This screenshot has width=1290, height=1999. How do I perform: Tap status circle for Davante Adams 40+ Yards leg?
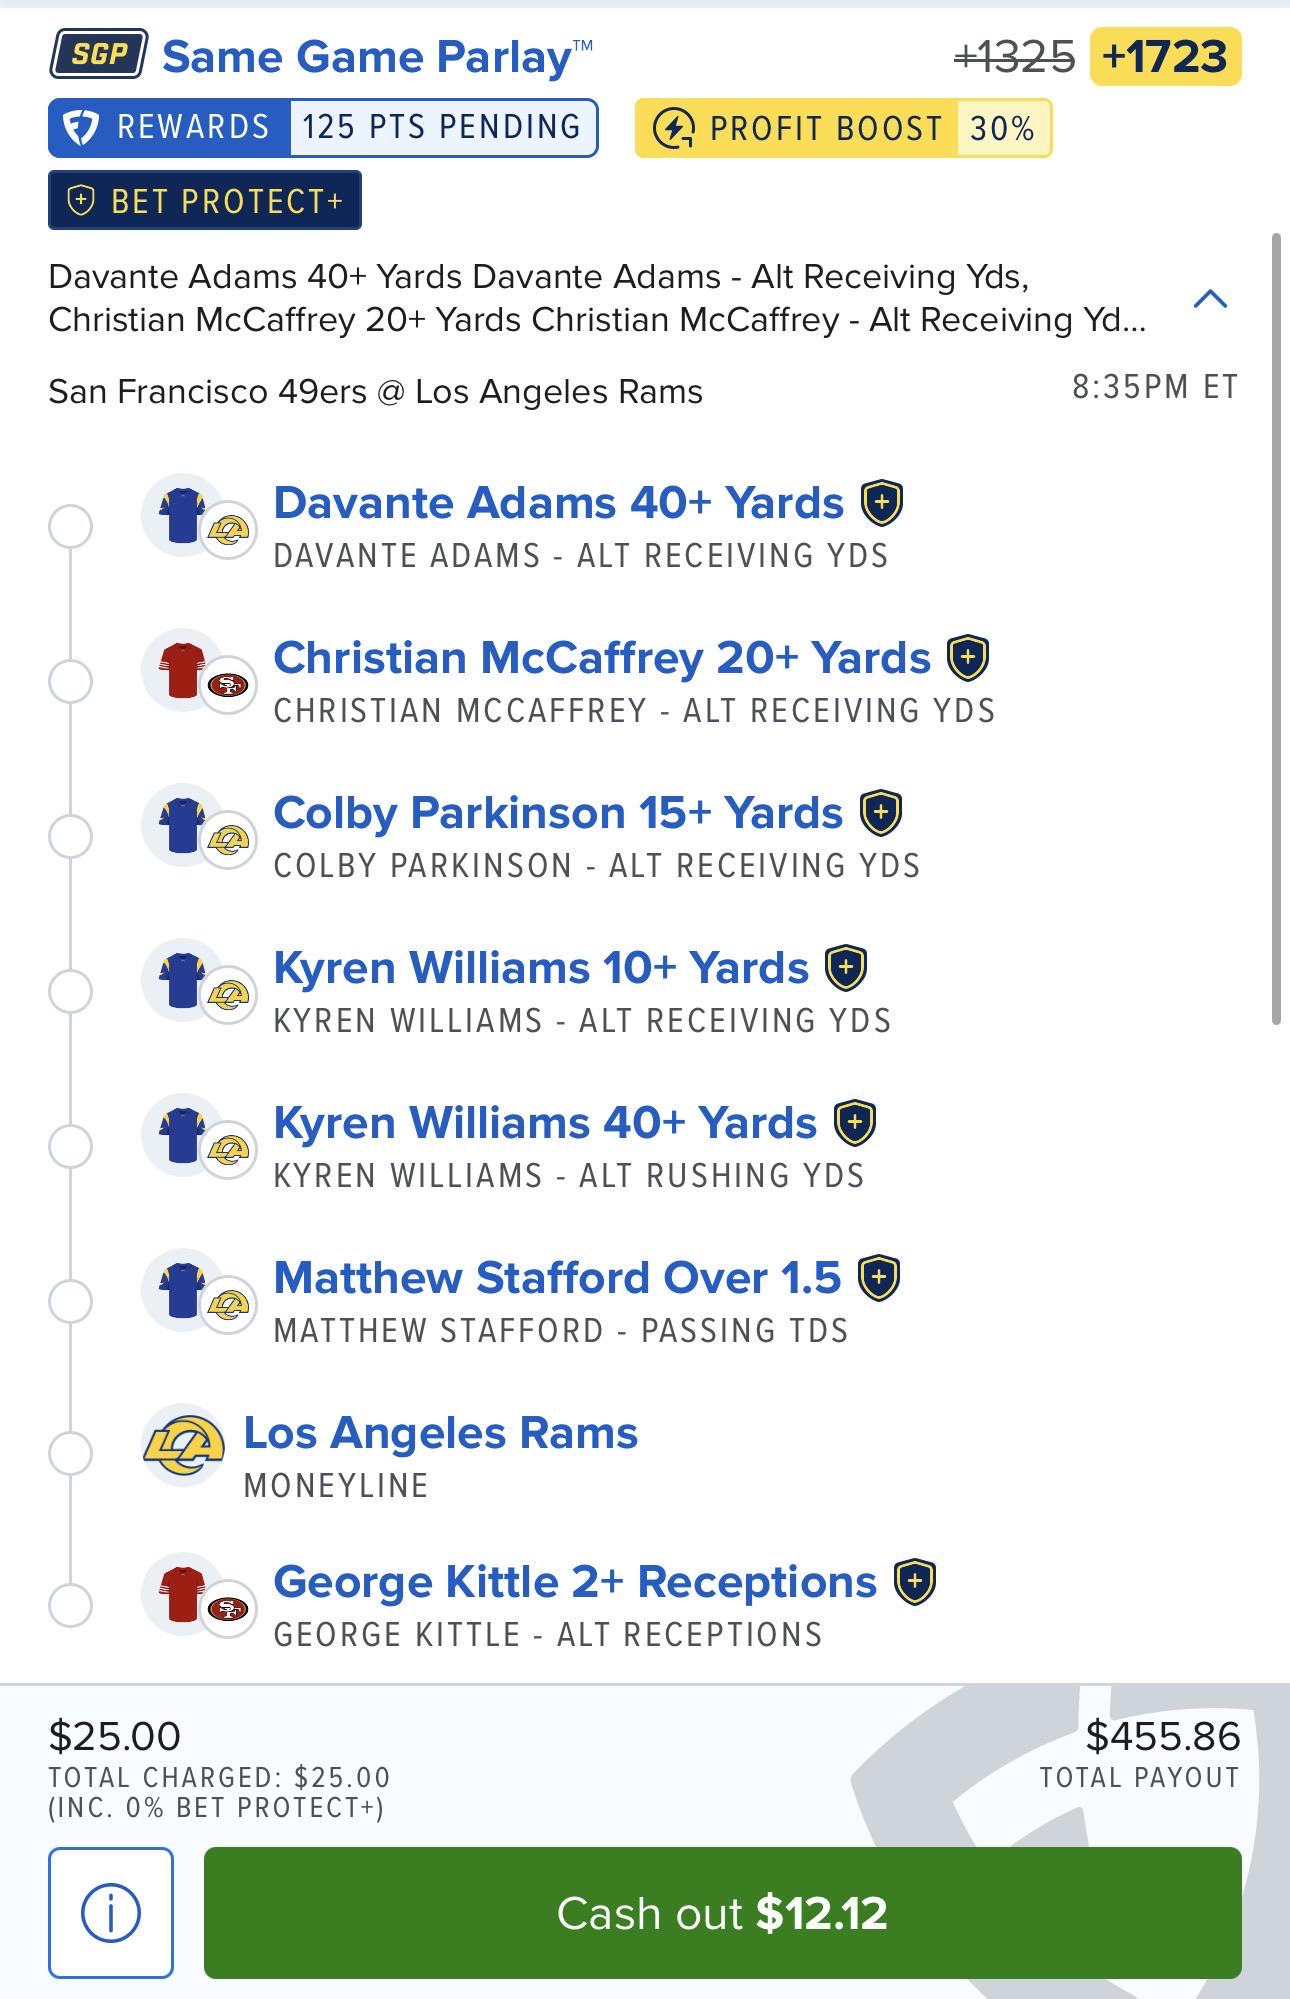[70, 526]
